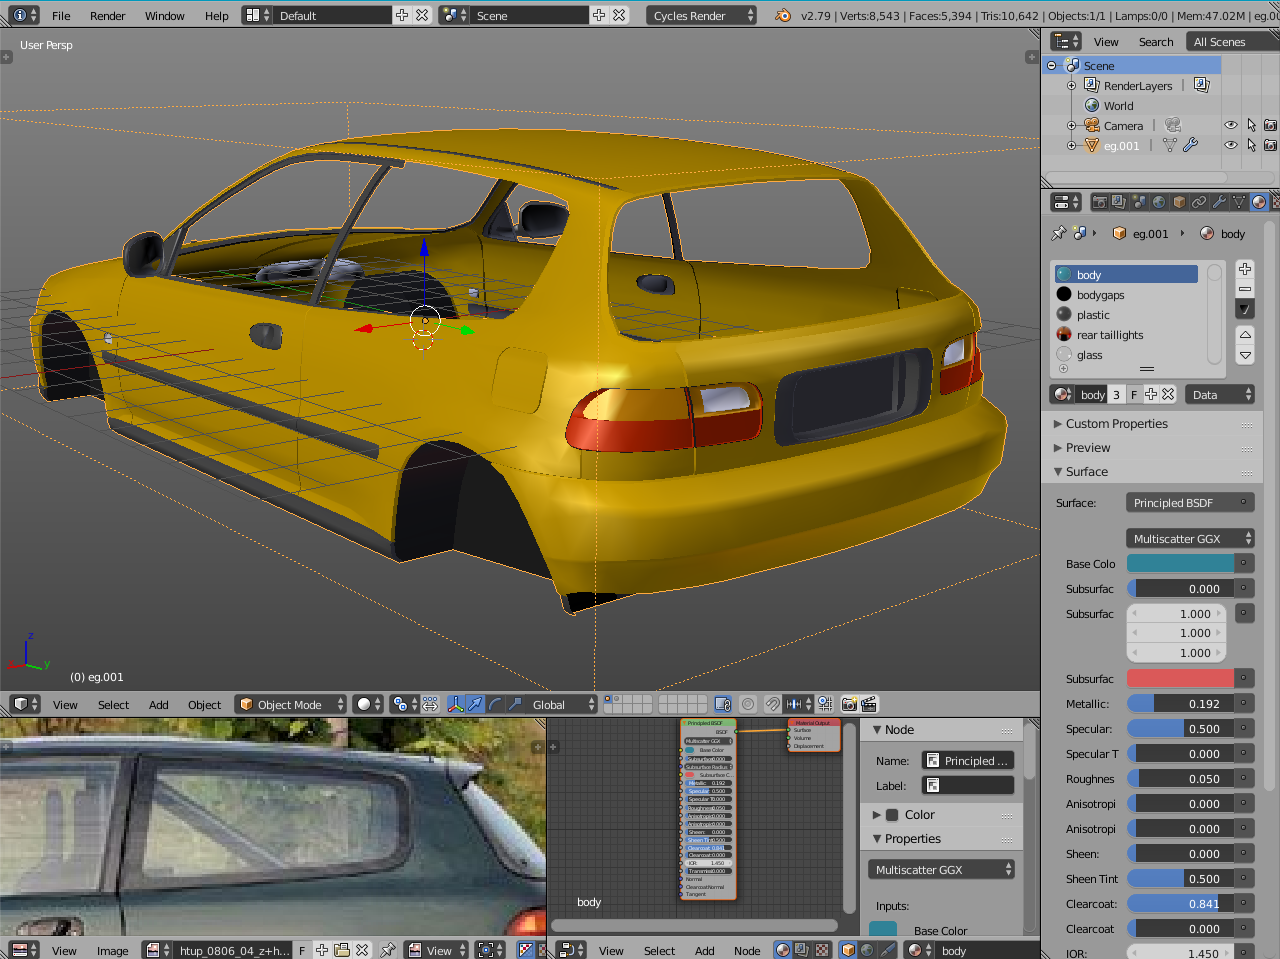The height and width of the screenshot is (959, 1280).
Task: Unlink the body material with X icon
Action: pyautogui.click(x=1168, y=394)
